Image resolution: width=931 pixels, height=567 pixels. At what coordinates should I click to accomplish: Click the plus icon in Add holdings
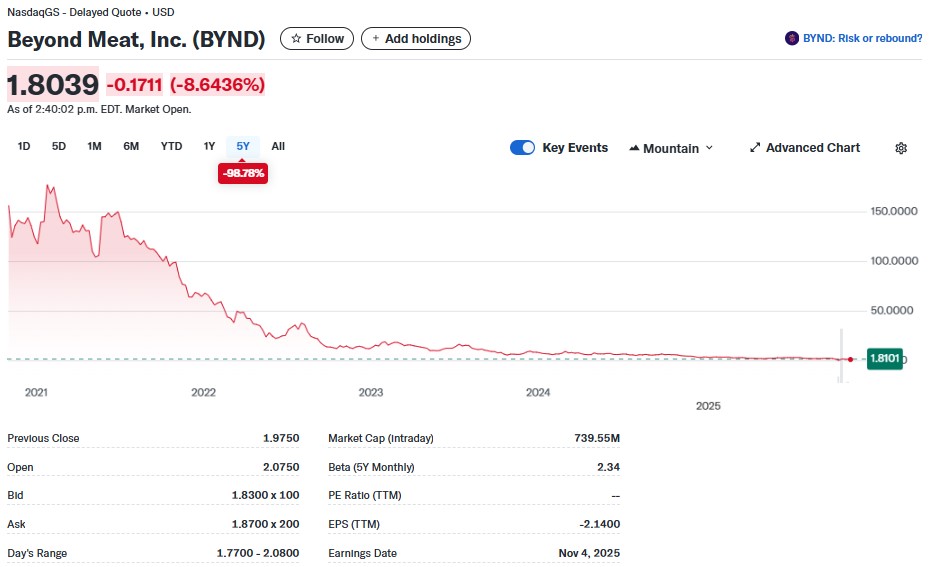tap(376, 39)
